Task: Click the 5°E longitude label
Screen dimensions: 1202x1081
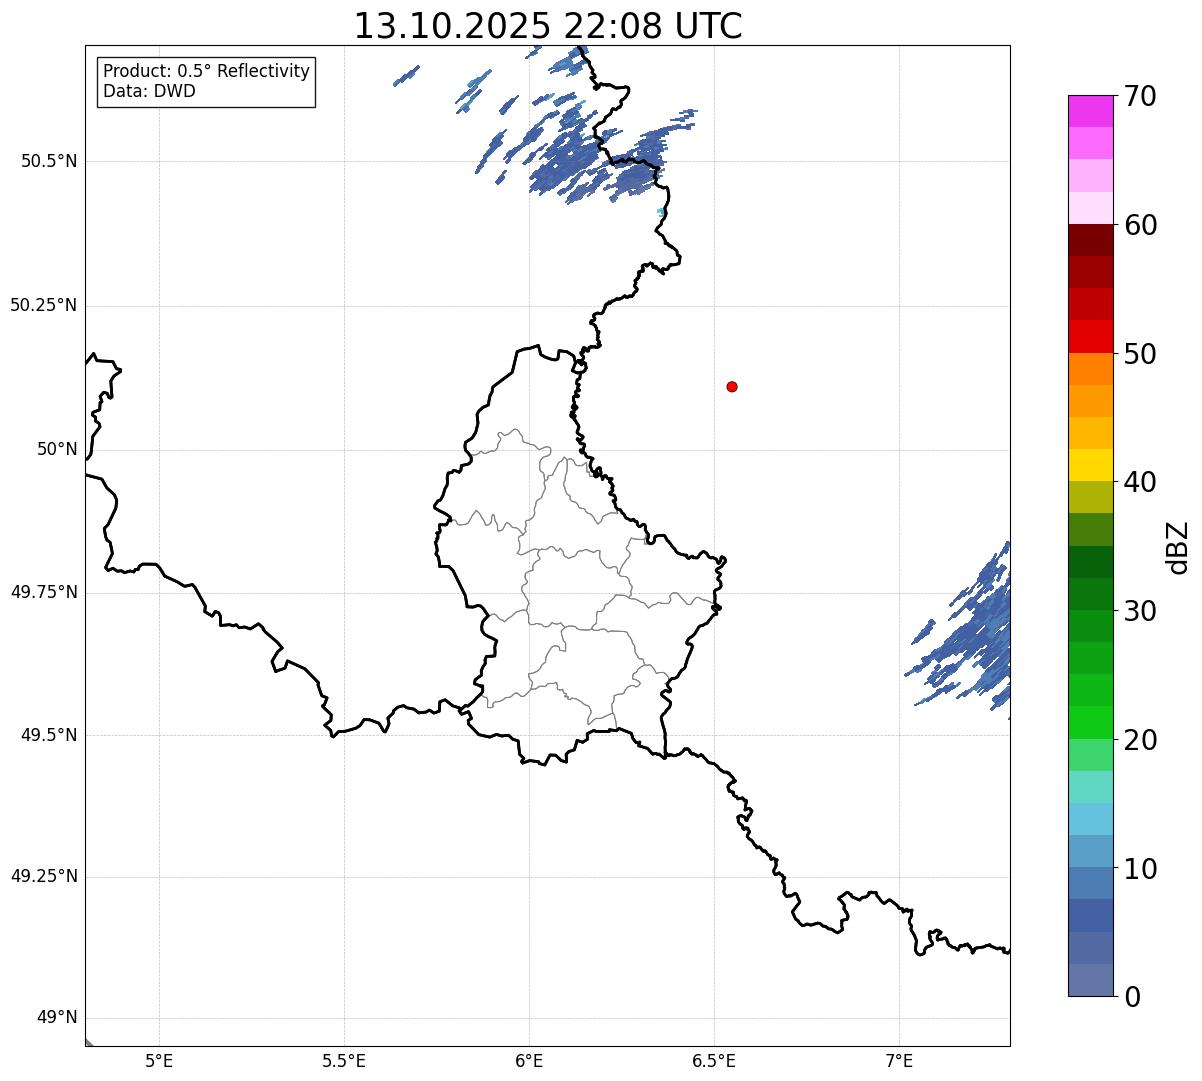Action: point(159,1060)
